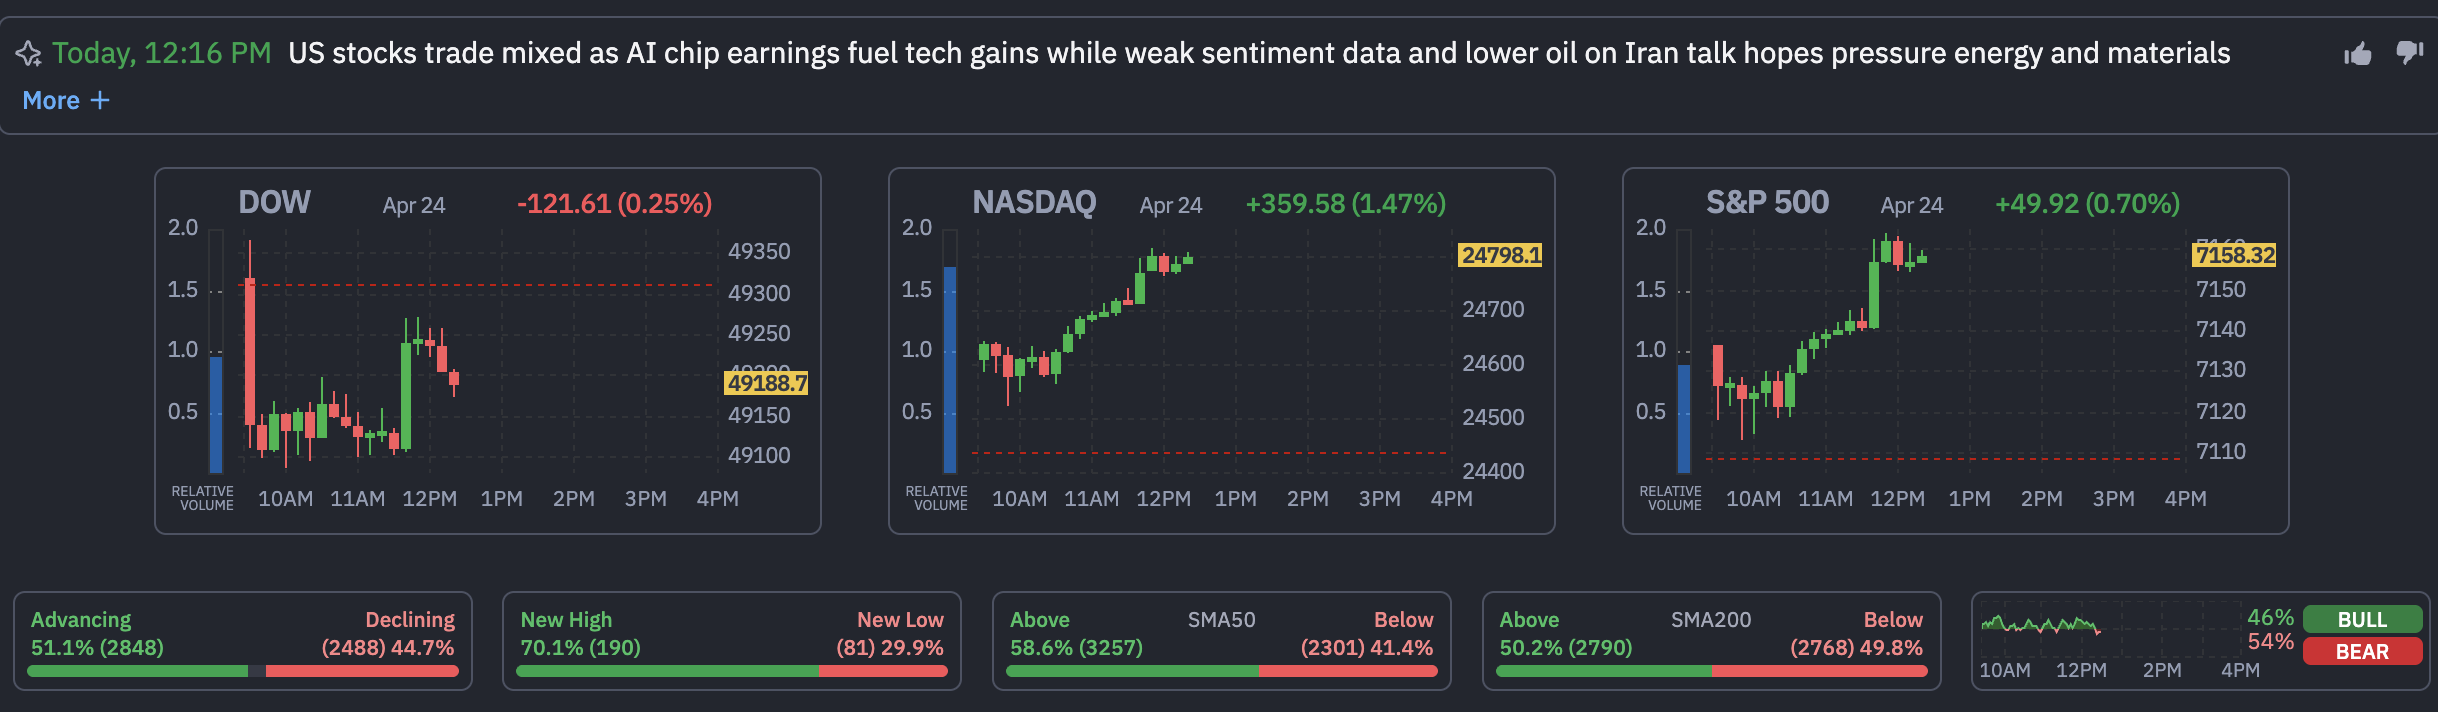Click the highlighted 49188.7 DOW price tag
This screenshot has width=2438, height=712.
pyautogui.click(x=767, y=382)
